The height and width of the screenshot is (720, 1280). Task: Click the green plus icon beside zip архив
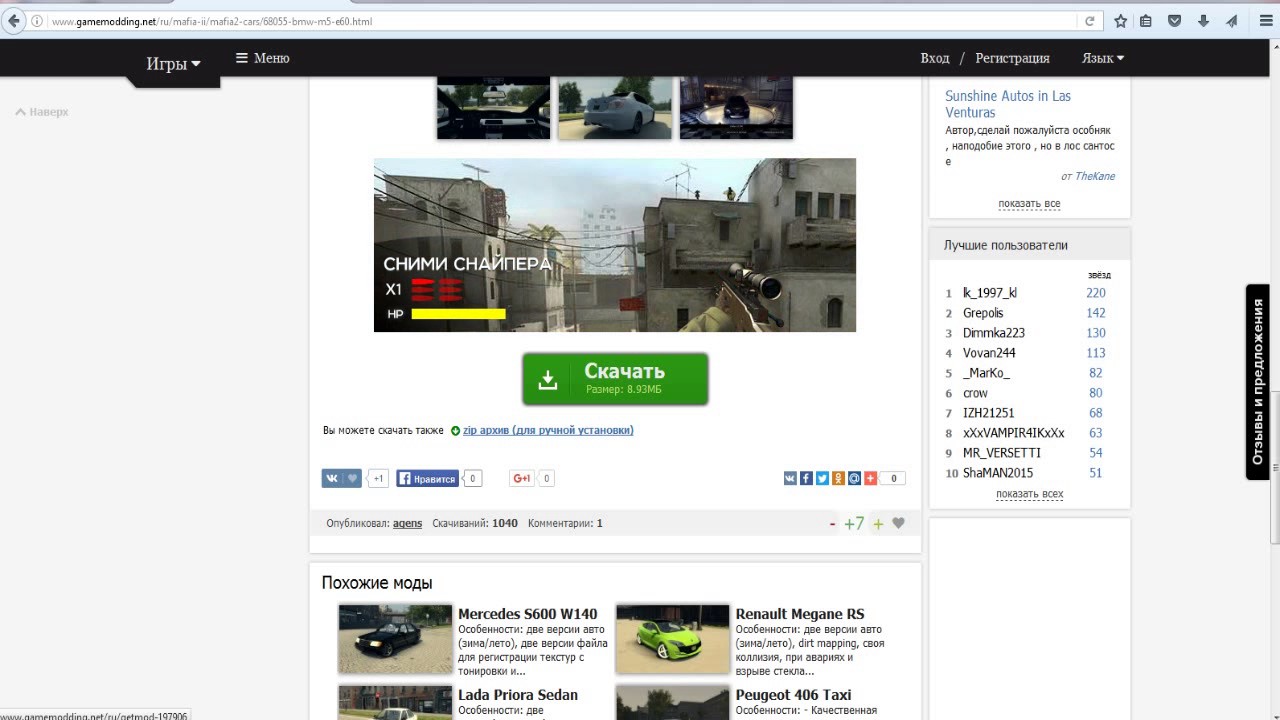click(455, 431)
